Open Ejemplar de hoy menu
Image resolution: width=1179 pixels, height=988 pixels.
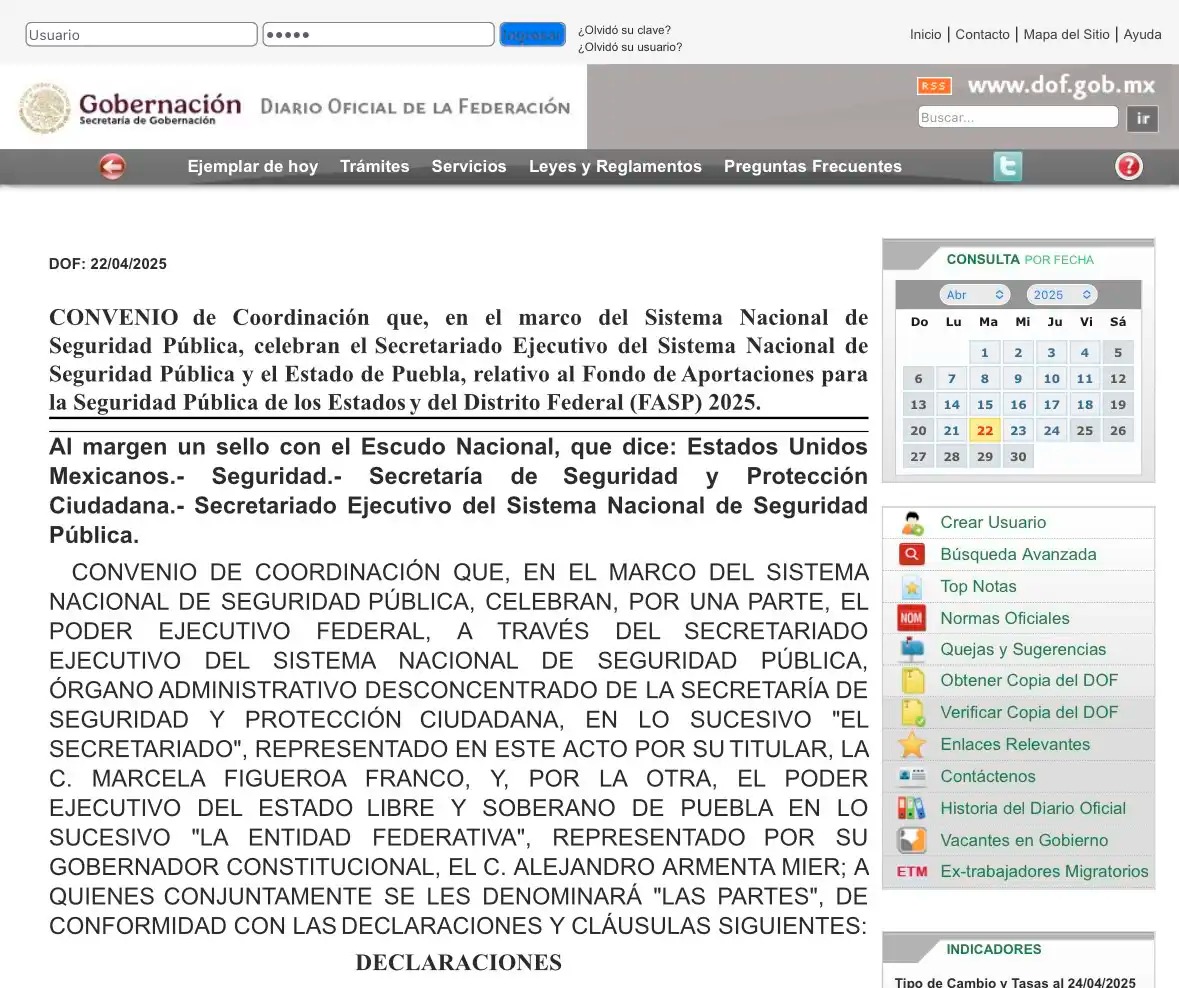click(x=253, y=166)
